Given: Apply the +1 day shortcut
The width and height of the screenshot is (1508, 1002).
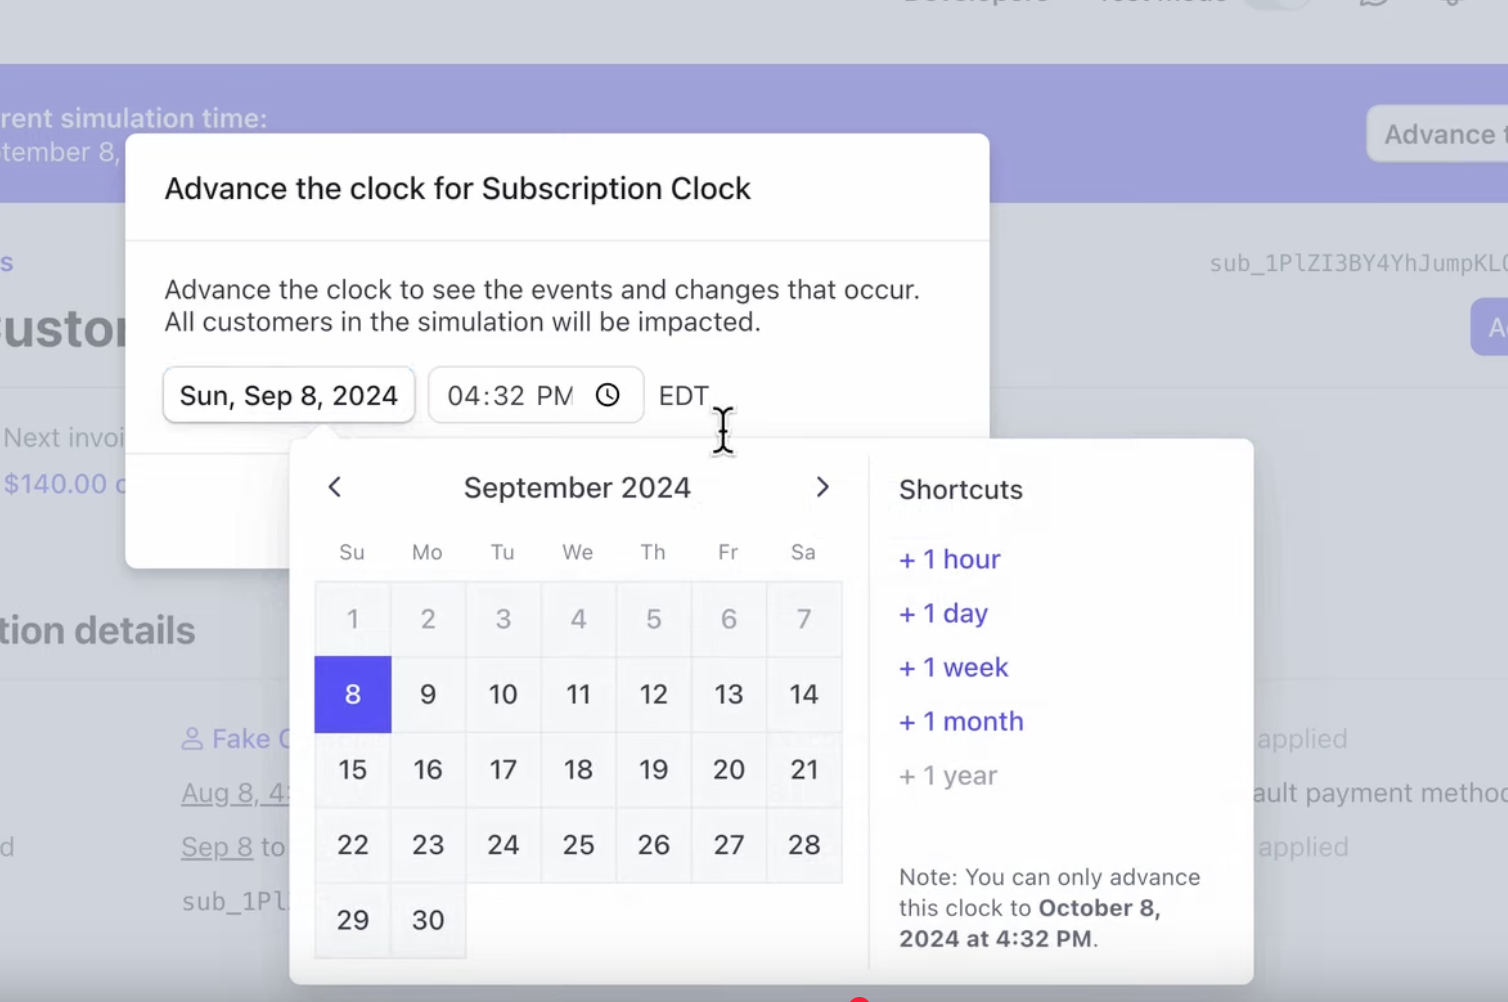Looking at the screenshot, I should [x=942, y=613].
